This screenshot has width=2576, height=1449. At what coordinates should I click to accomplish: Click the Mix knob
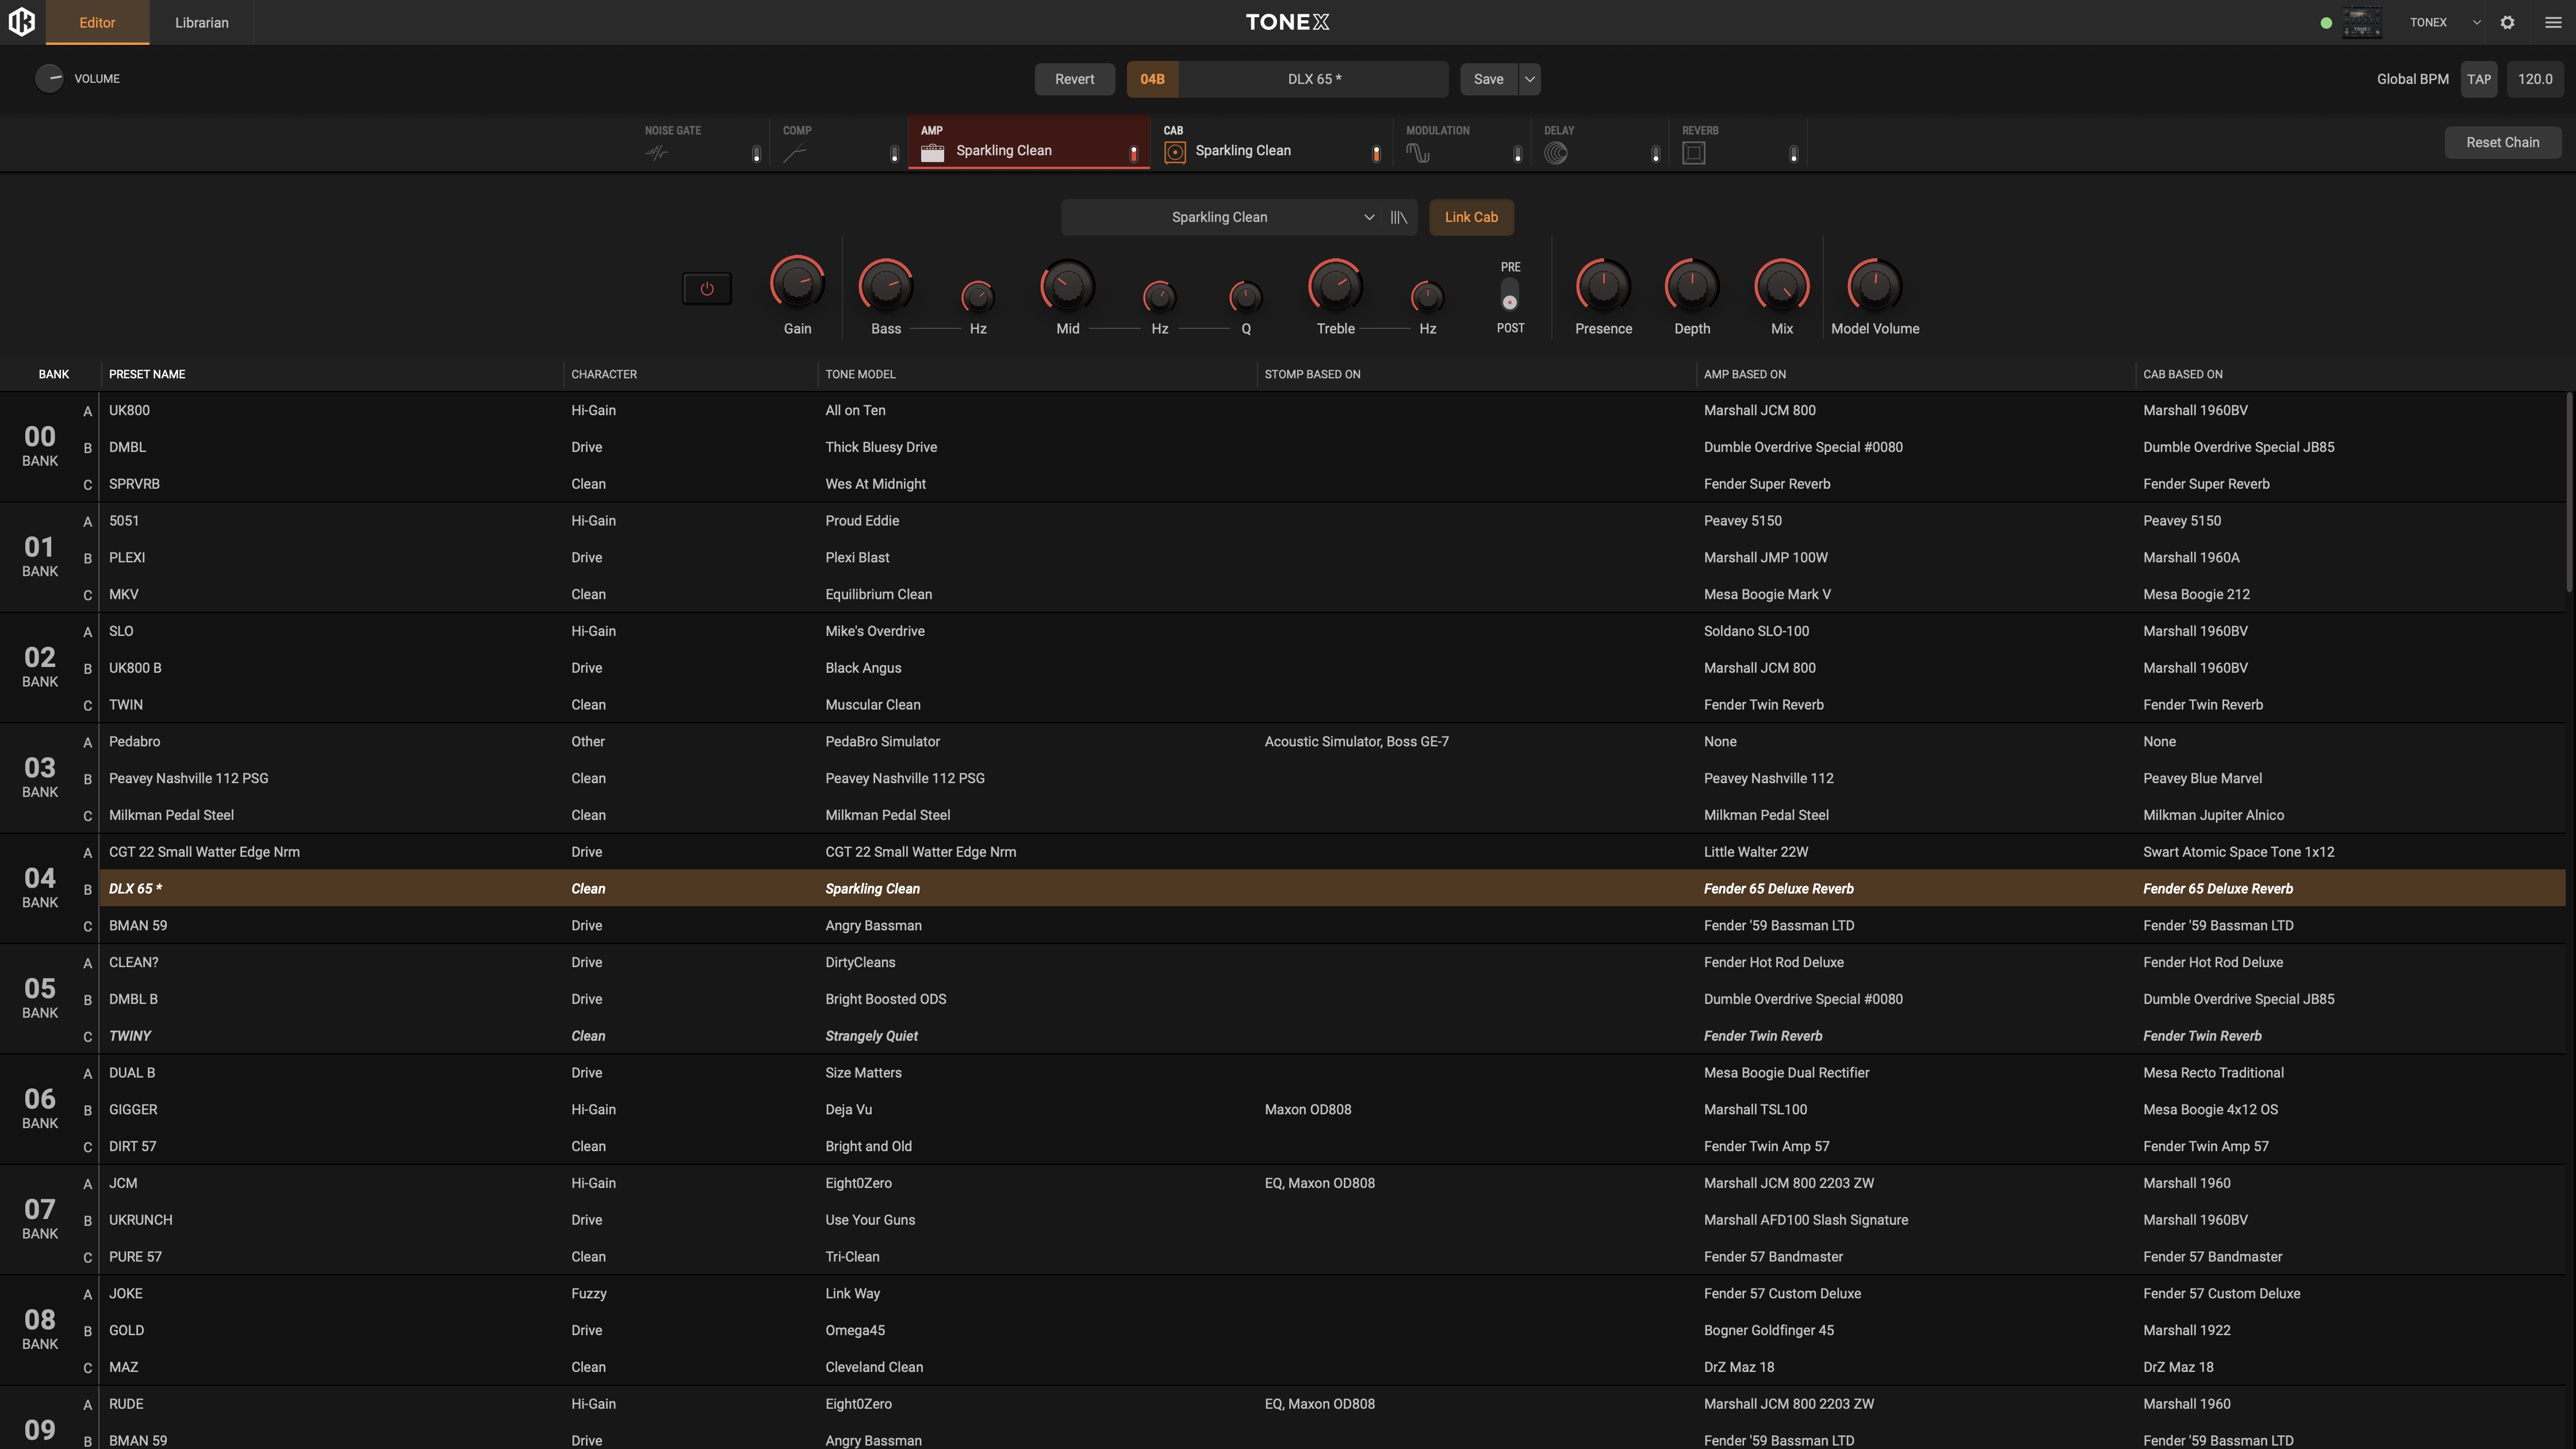pyautogui.click(x=1782, y=286)
